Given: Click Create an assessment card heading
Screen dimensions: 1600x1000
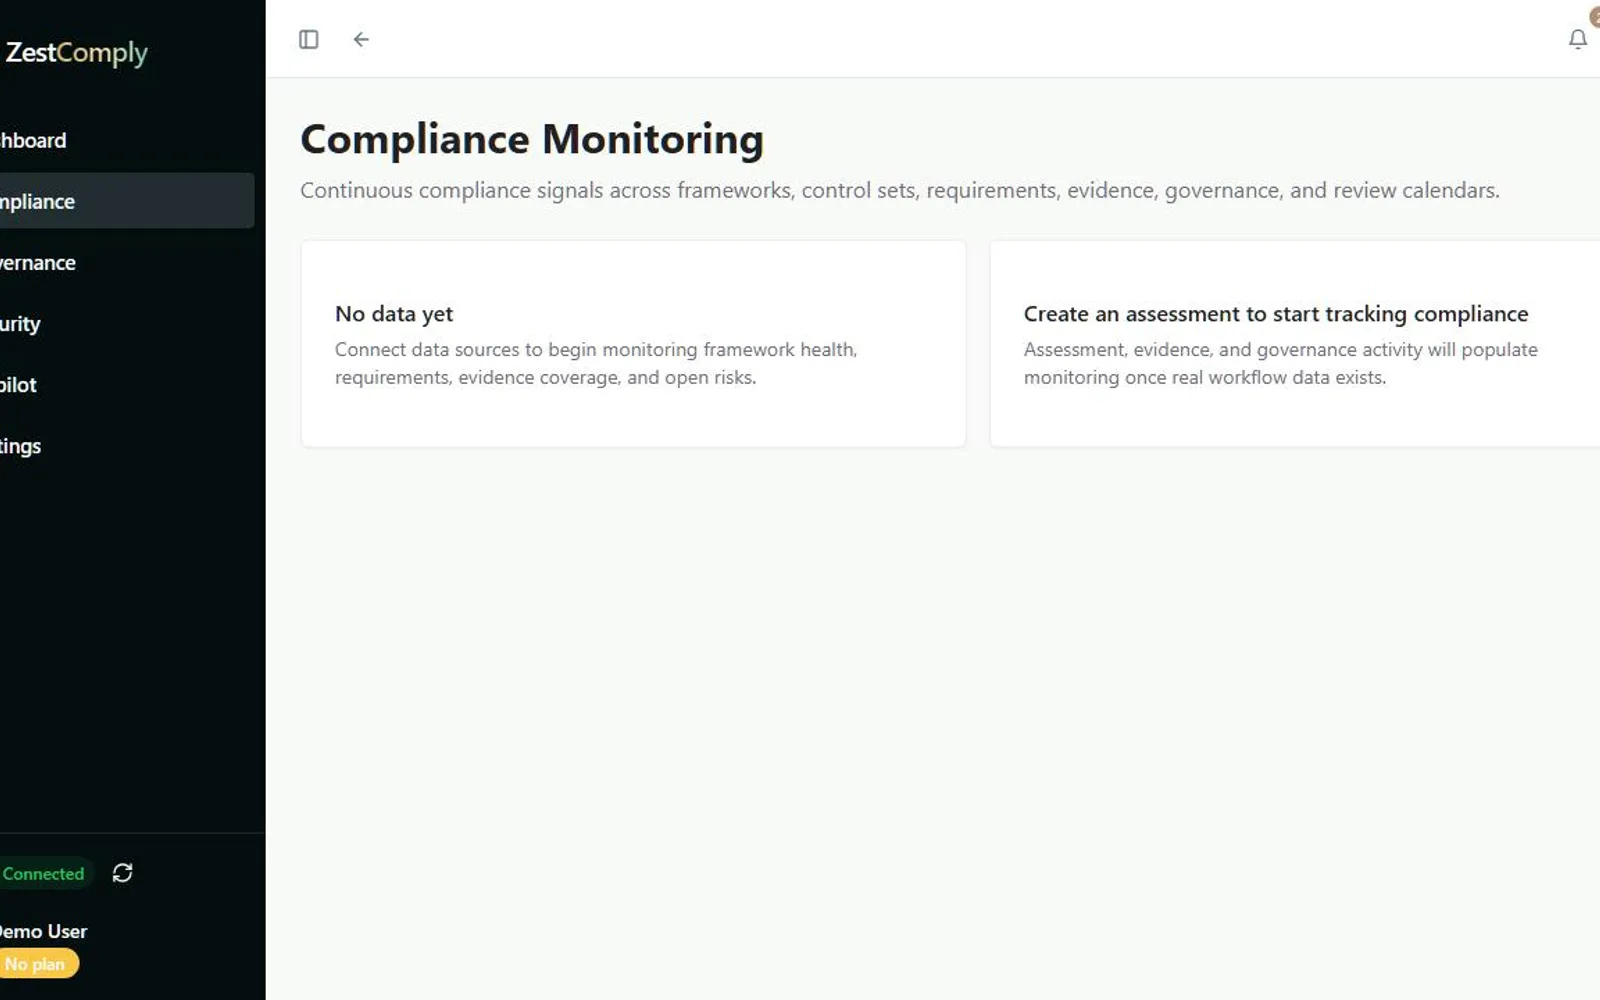Looking at the screenshot, I should tap(1276, 314).
